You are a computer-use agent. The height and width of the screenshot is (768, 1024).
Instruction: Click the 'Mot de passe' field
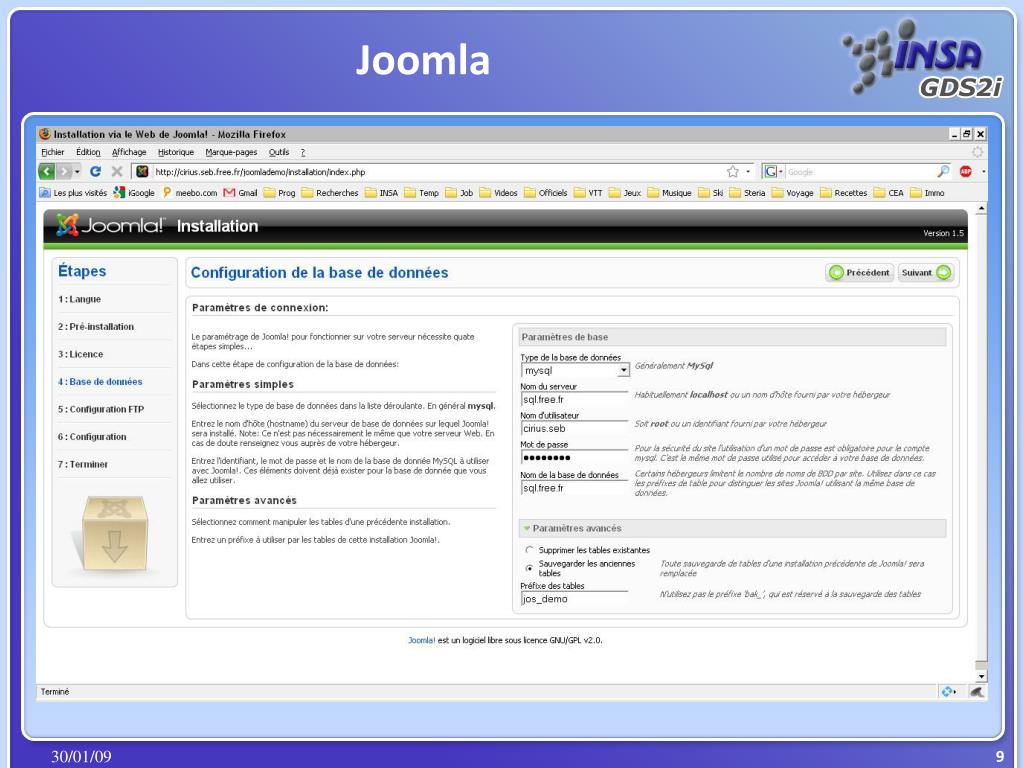point(575,457)
